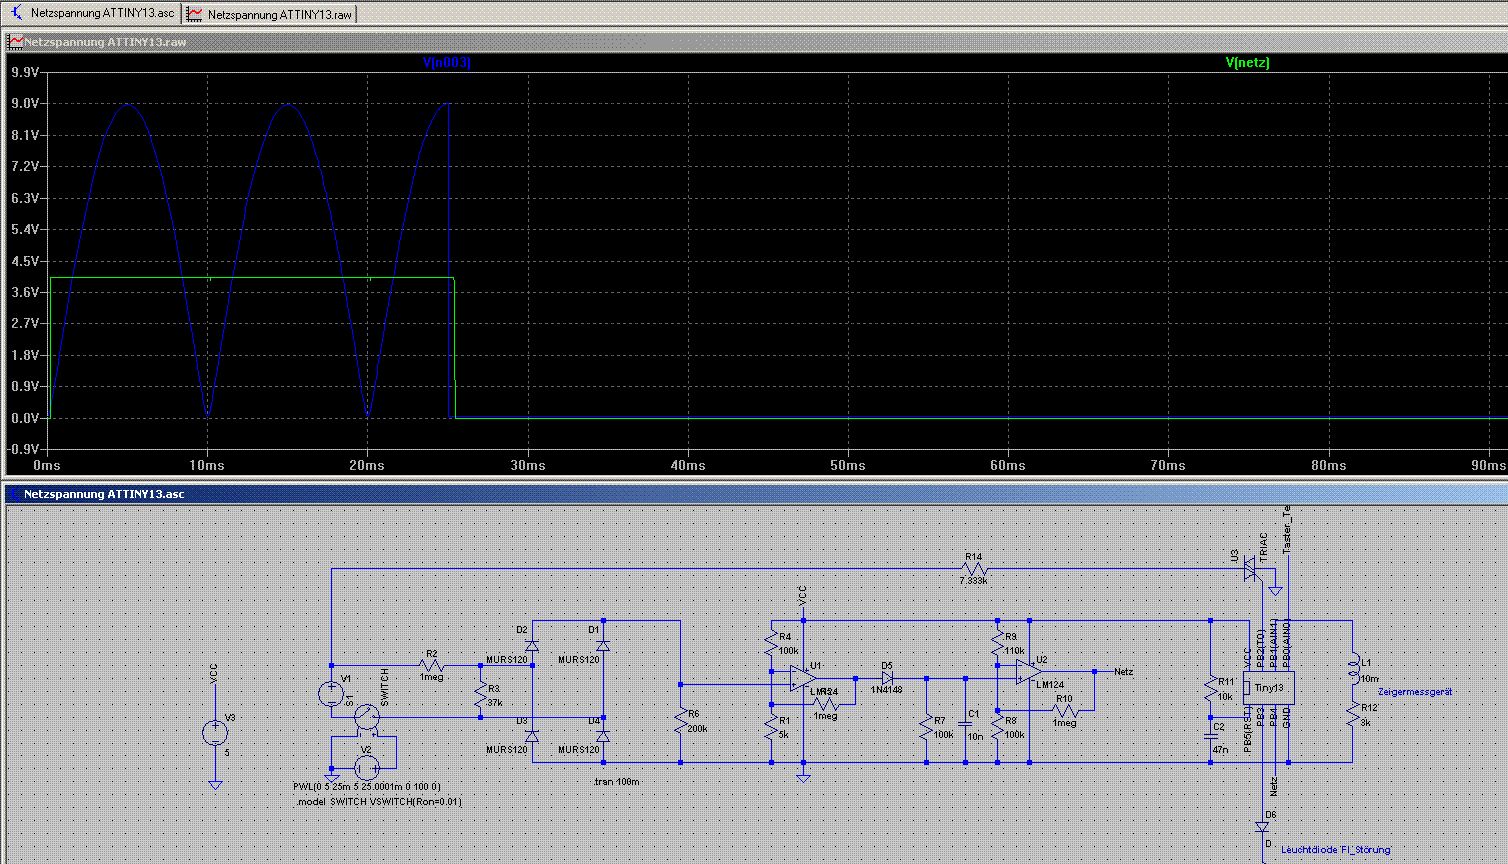Select the V3 voltage source symbol

(x=214, y=733)
